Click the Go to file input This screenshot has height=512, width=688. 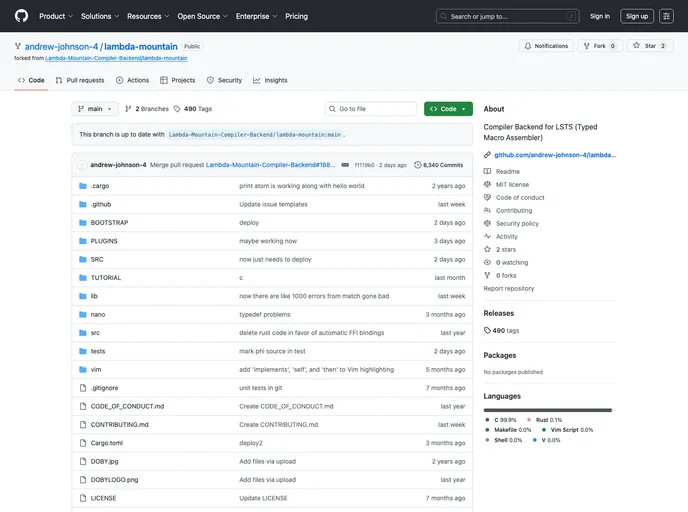(371, 109)
